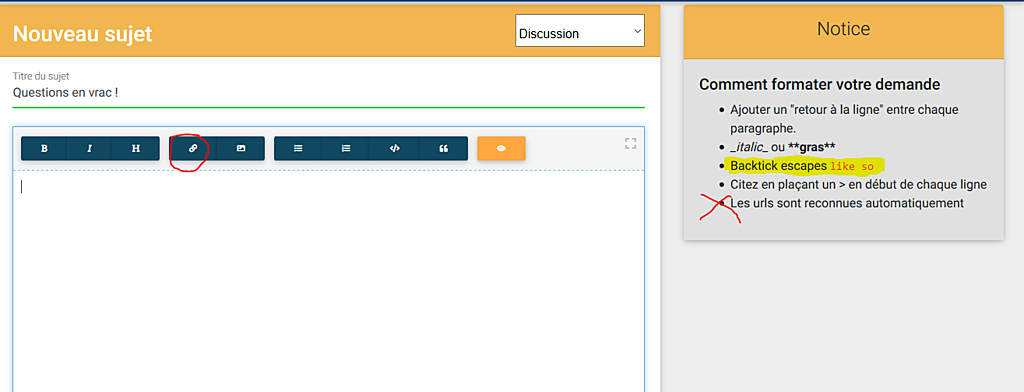The width and height of the screenshot is (1024, 392).
Task: Create a numbered list
Action: tap(346, 148)
